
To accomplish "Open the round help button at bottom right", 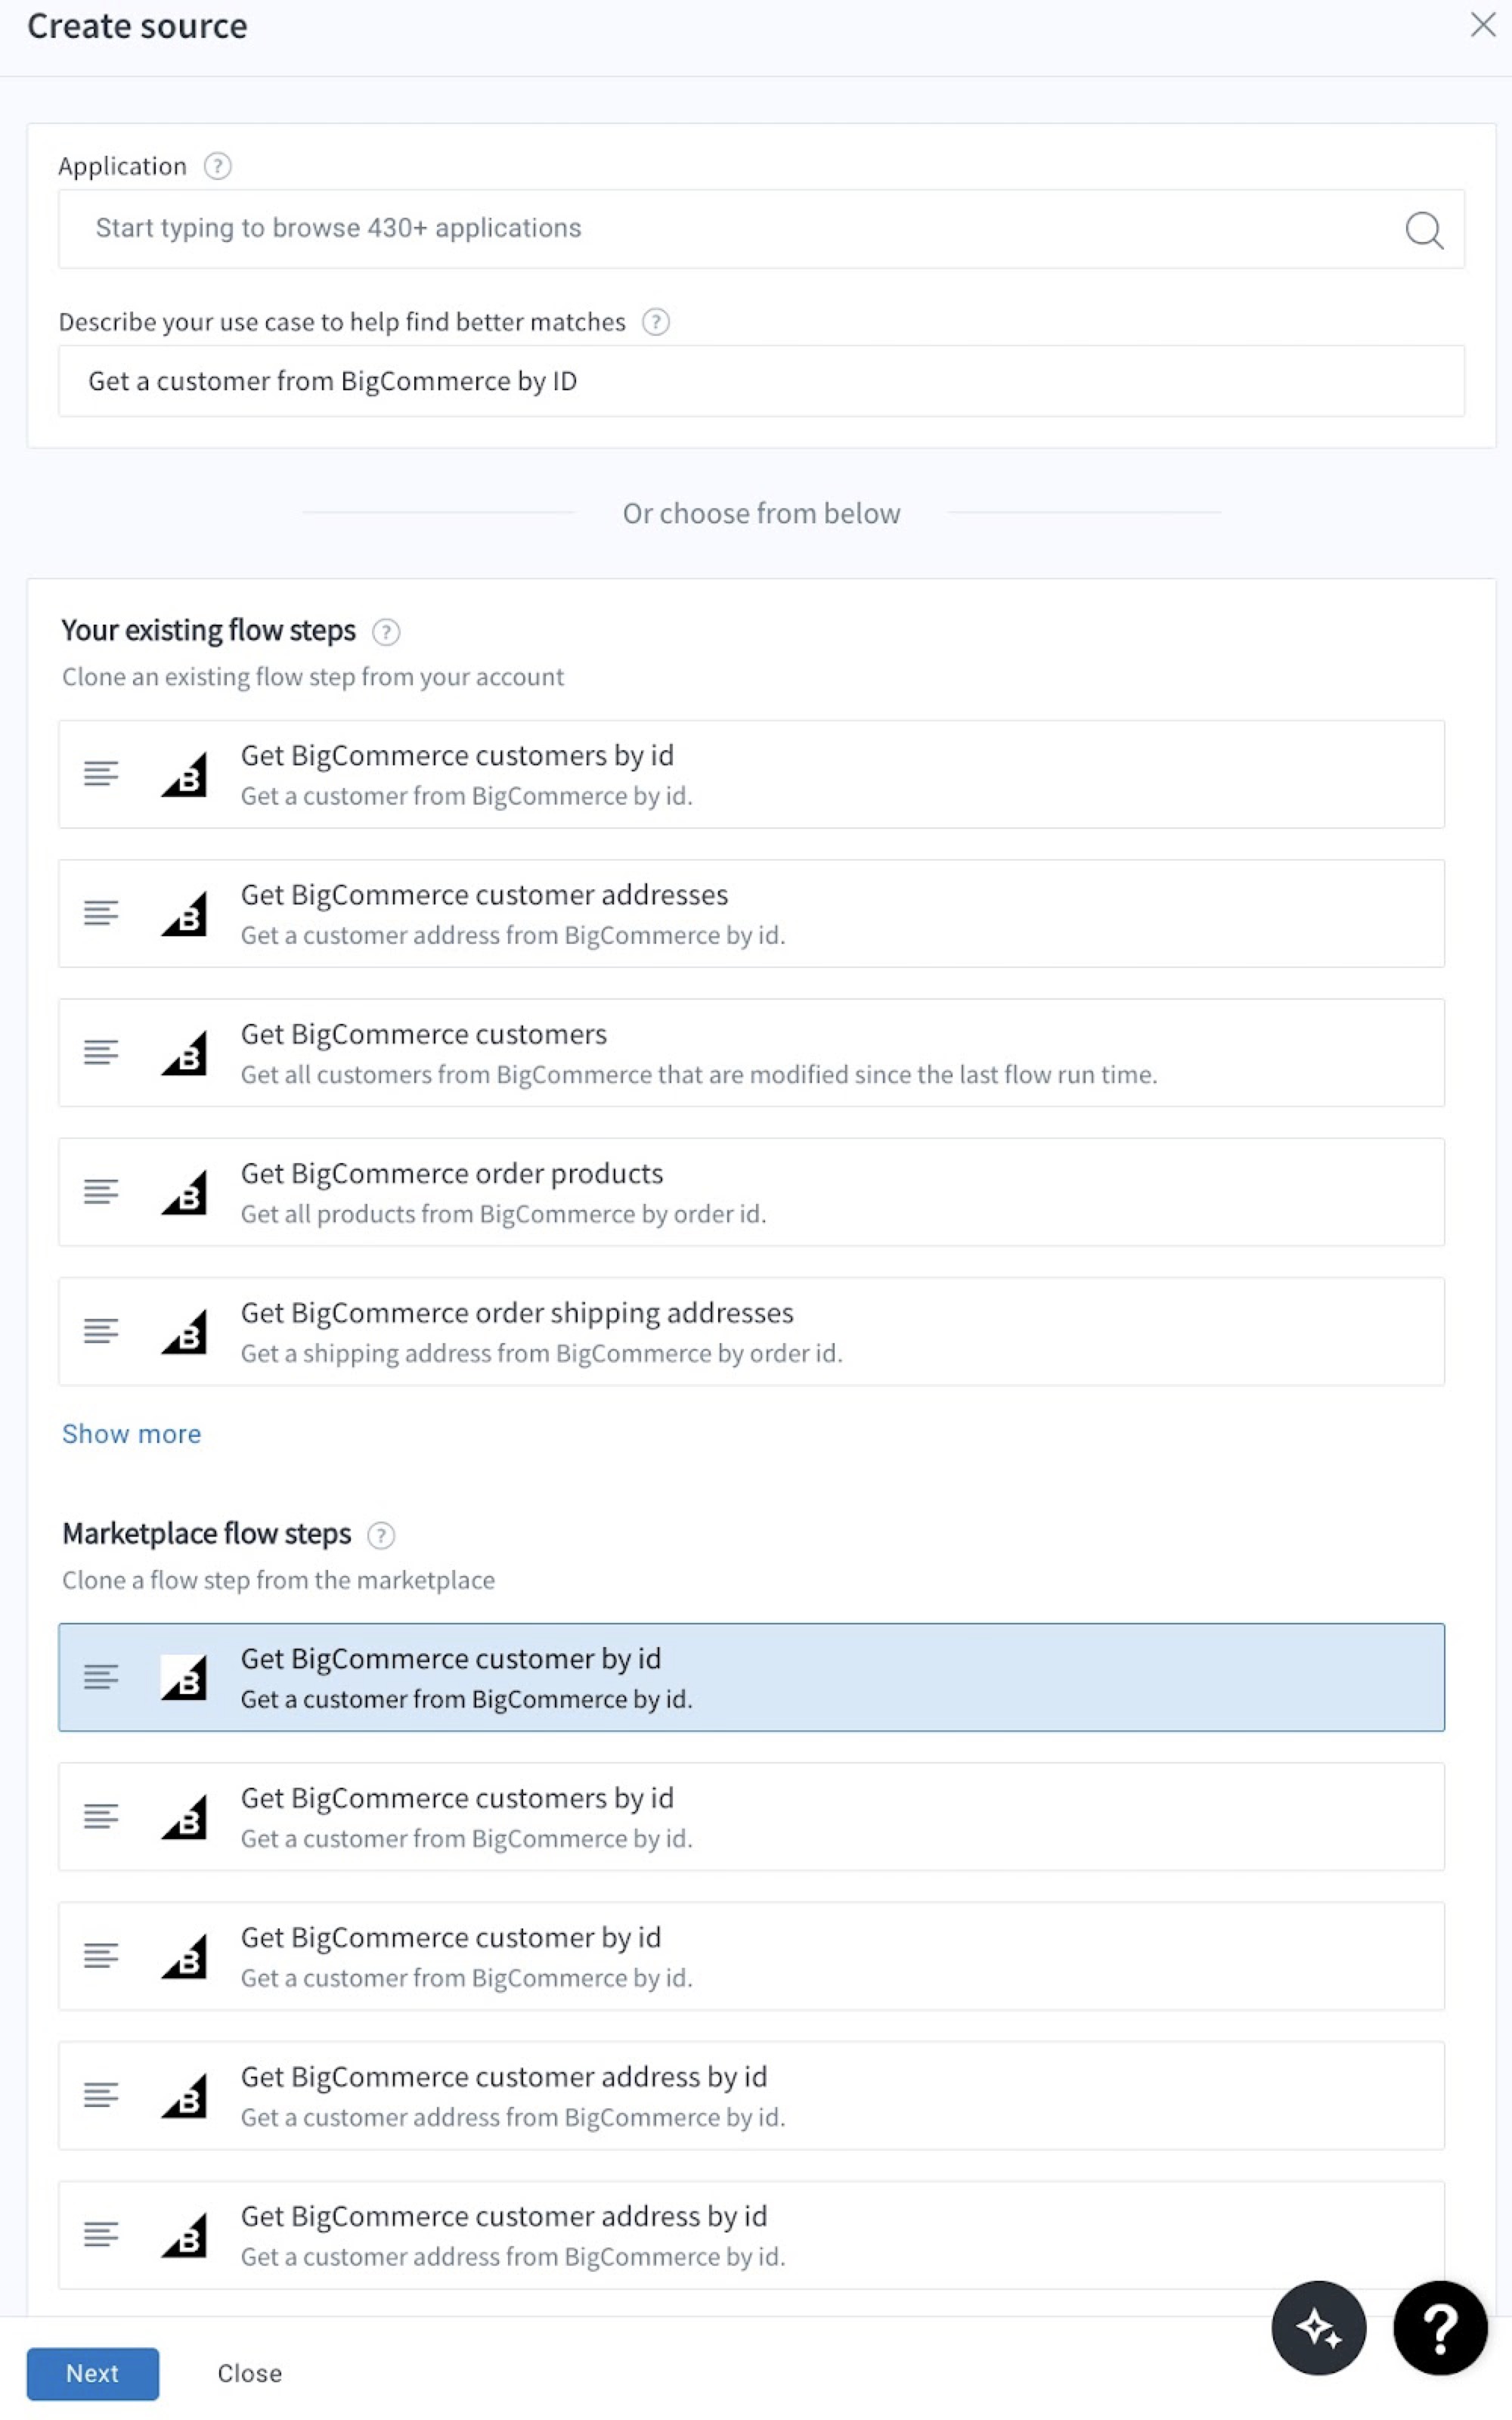I will pyautogui.click(x=1440, y=2329).
